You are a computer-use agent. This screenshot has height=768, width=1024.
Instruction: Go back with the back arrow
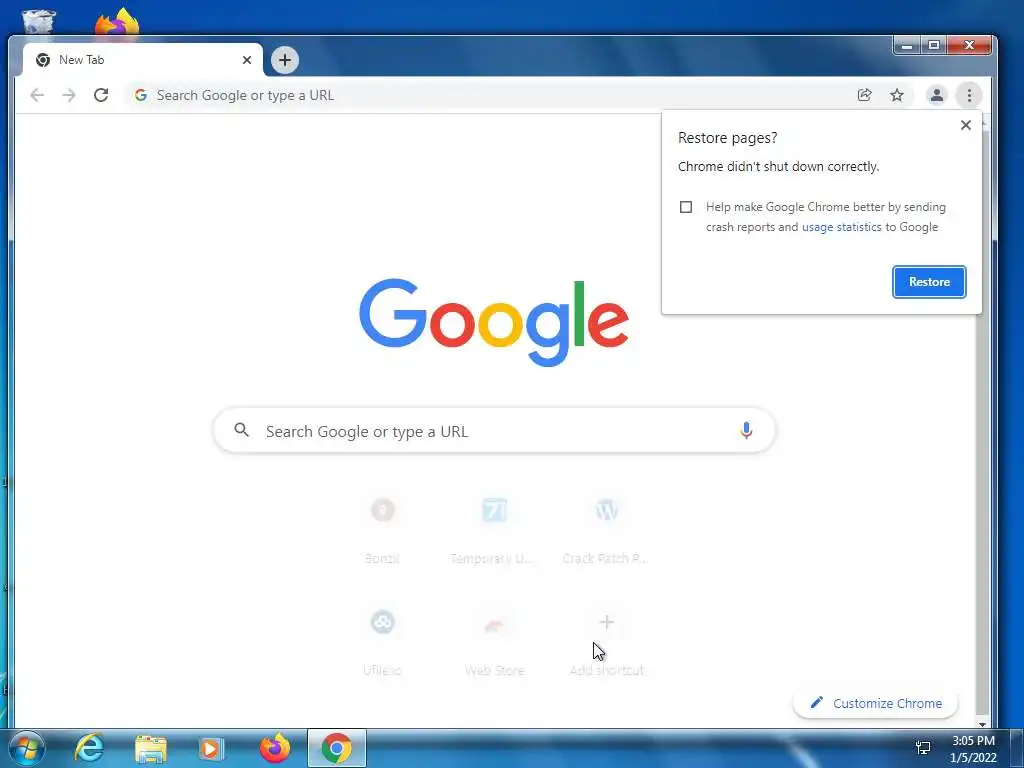click(37, 95)
